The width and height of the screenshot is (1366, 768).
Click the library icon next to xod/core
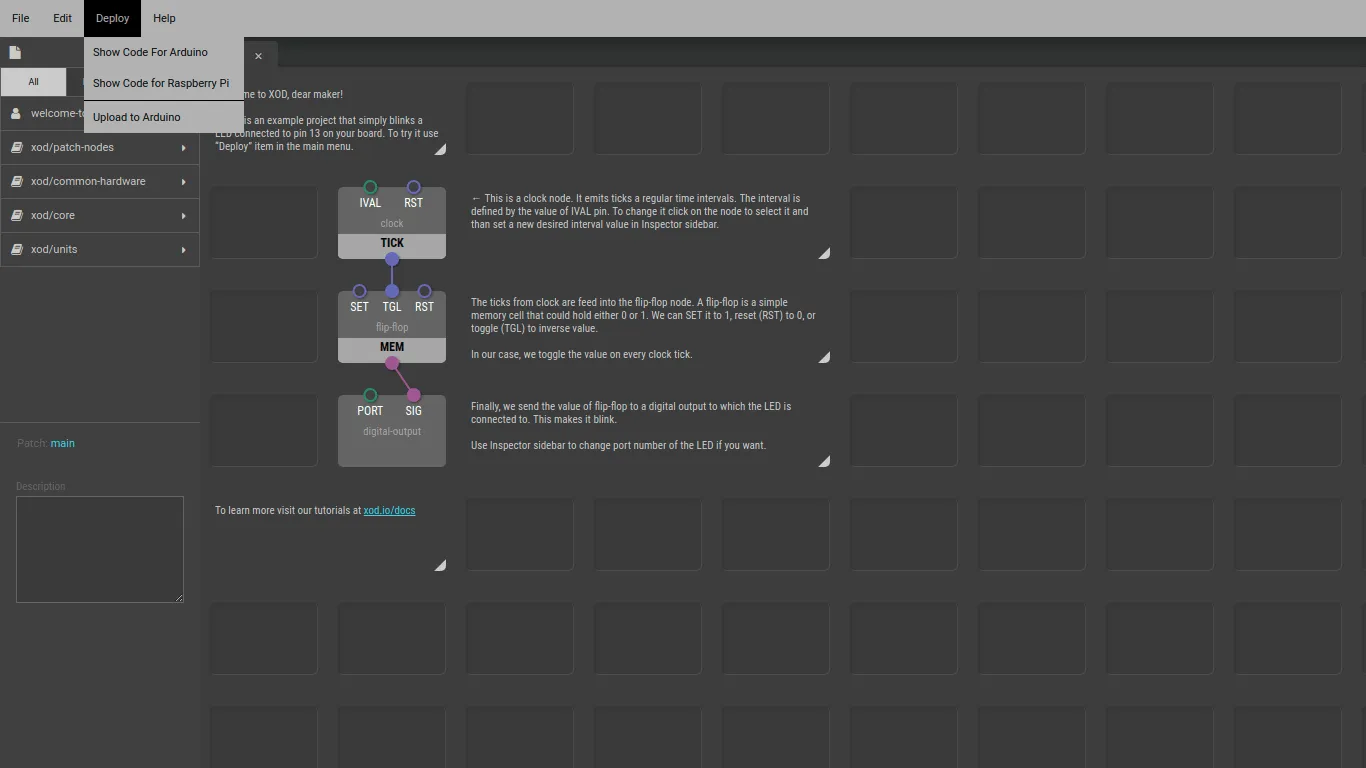pos(14,215)
